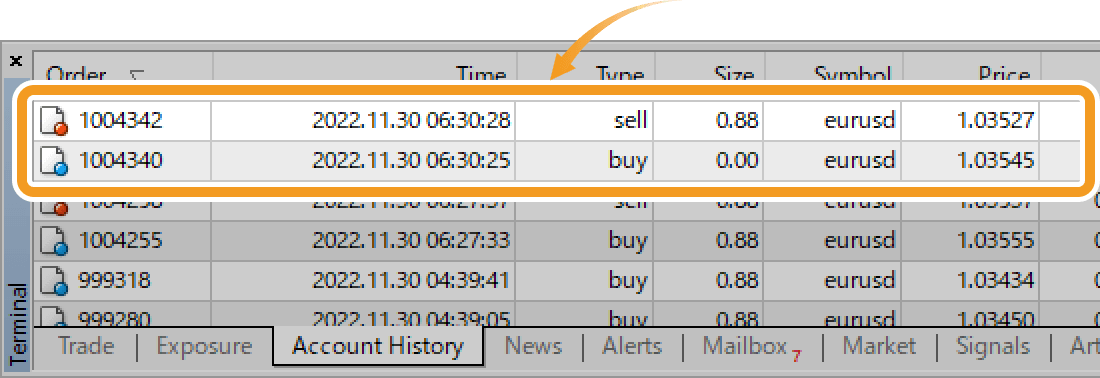Viewport: 1100px width, 378px height.
Task: Select order number 1004340
Action: [120, 161]
